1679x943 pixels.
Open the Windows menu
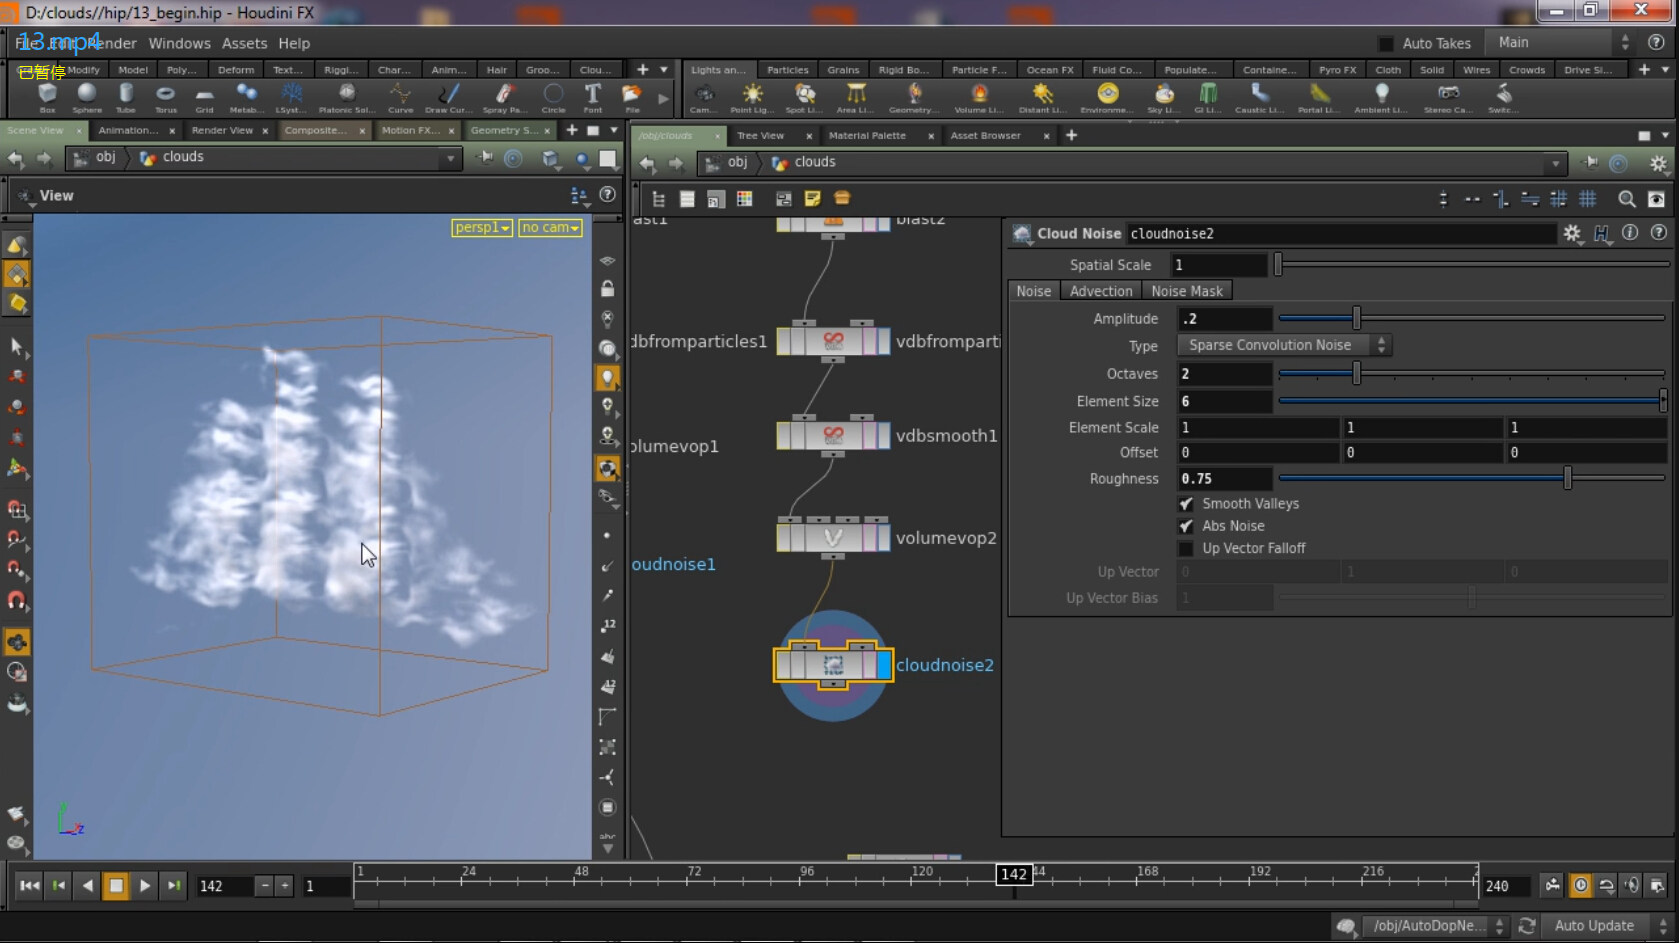[180, 43]
